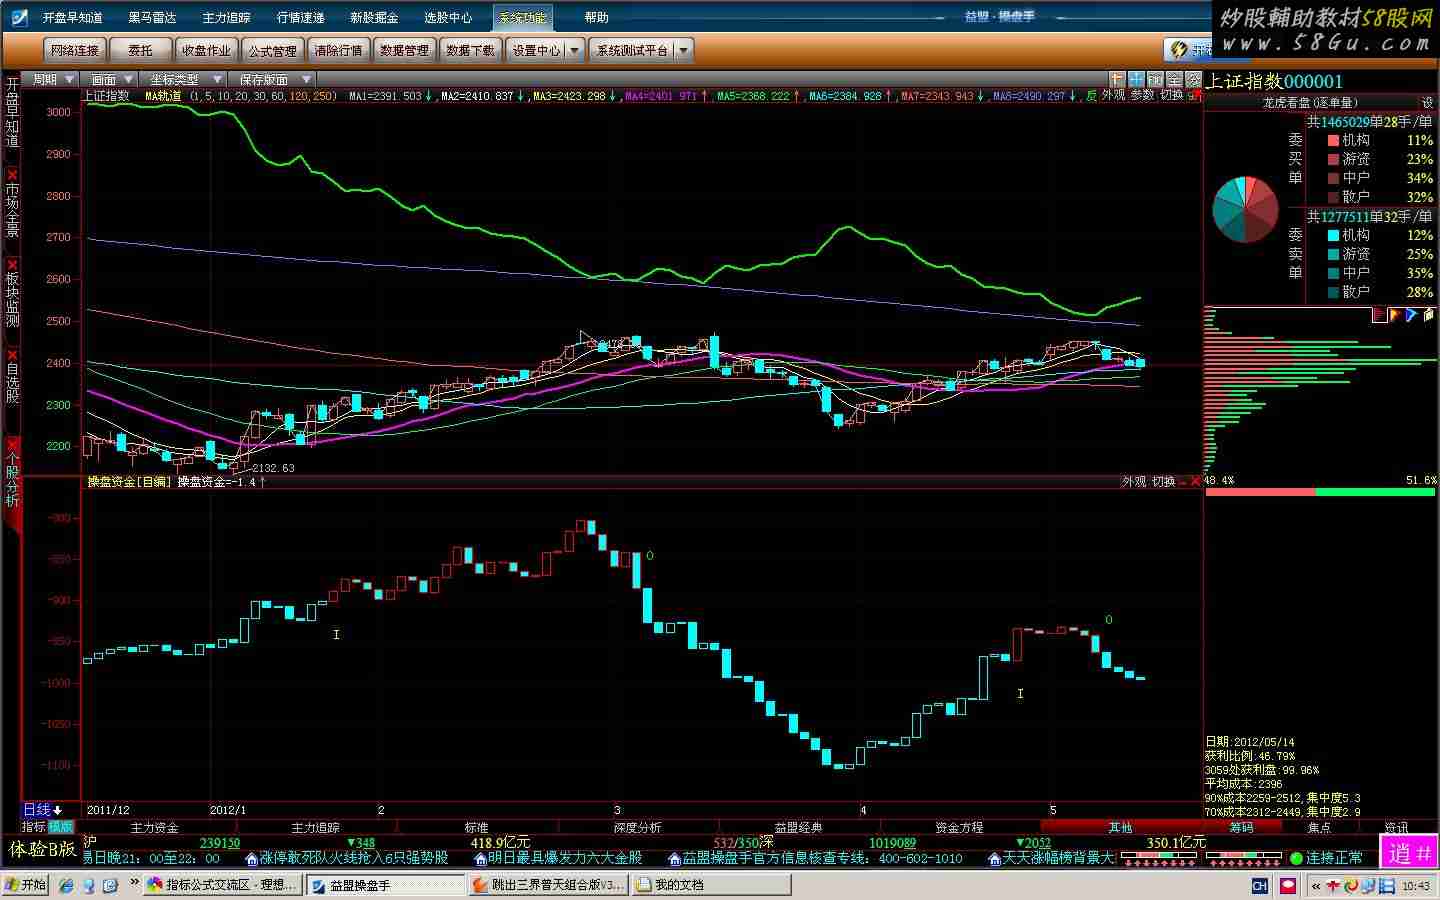The width and height of the screenshot is (1440, 900).
Task: Click the red 机构 buy-order swatch
Action: pos(1333,141)
